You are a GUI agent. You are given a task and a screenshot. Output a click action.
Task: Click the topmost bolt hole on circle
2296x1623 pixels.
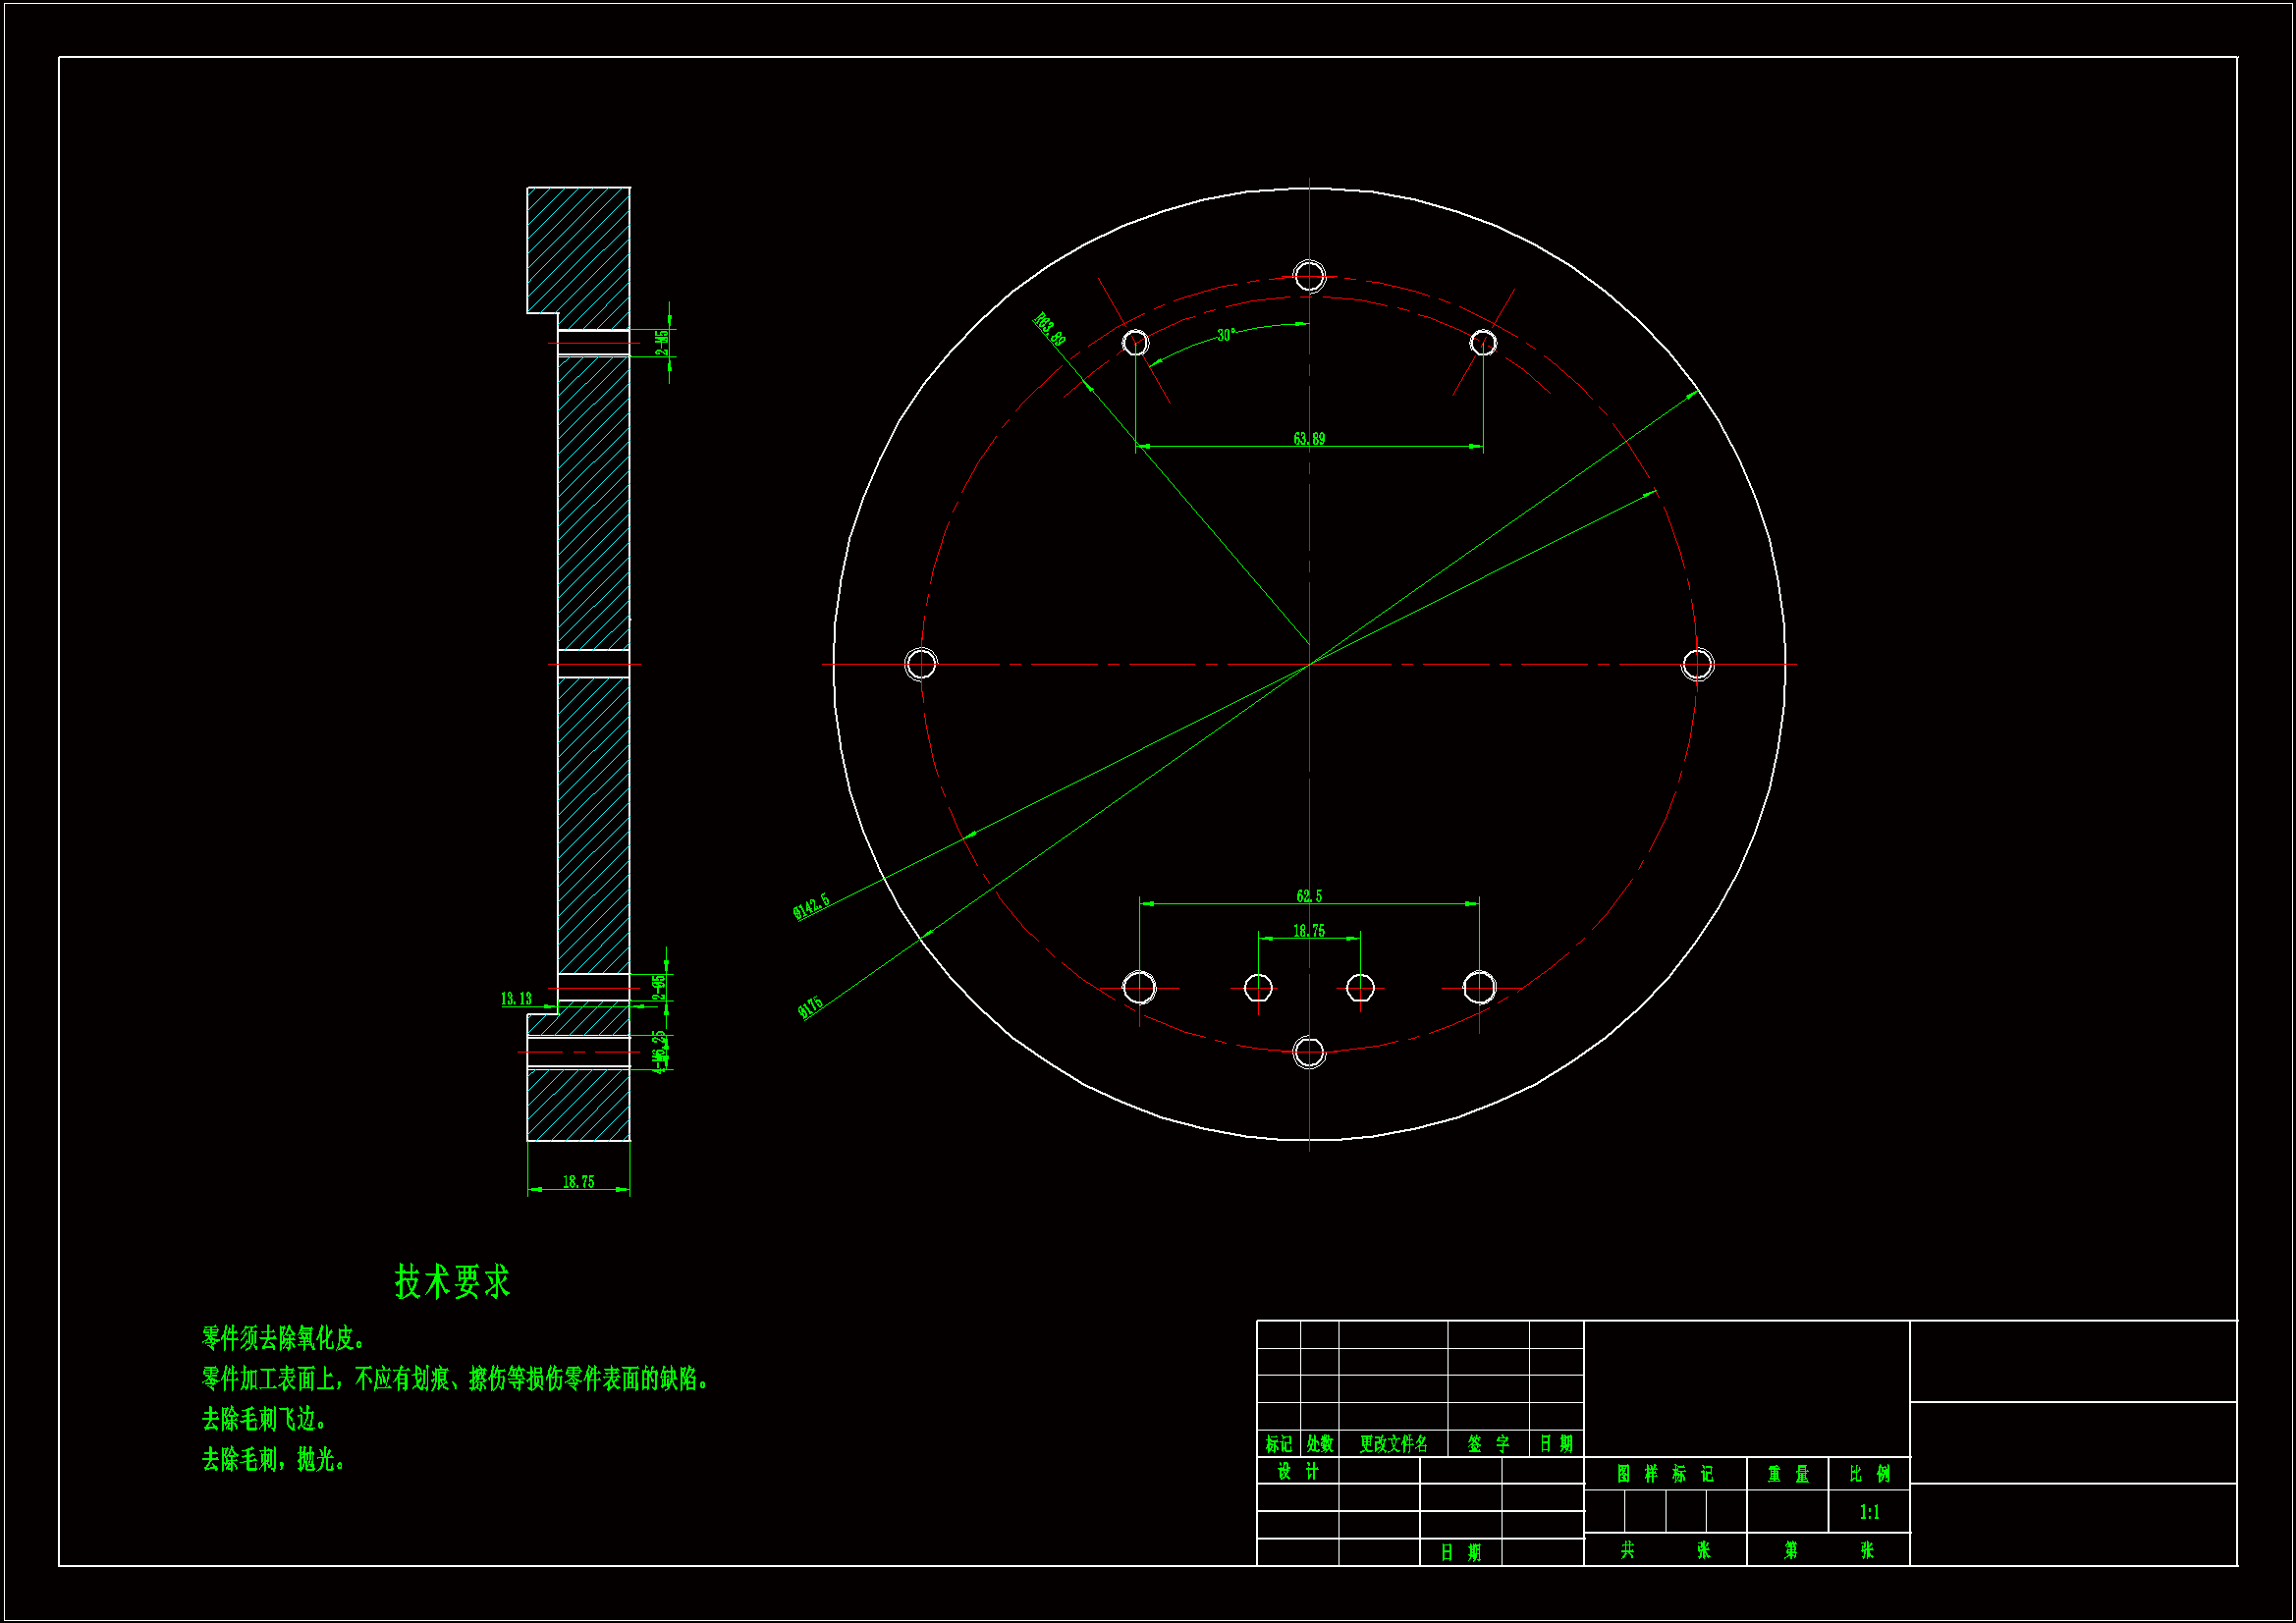click(1309, 276)
